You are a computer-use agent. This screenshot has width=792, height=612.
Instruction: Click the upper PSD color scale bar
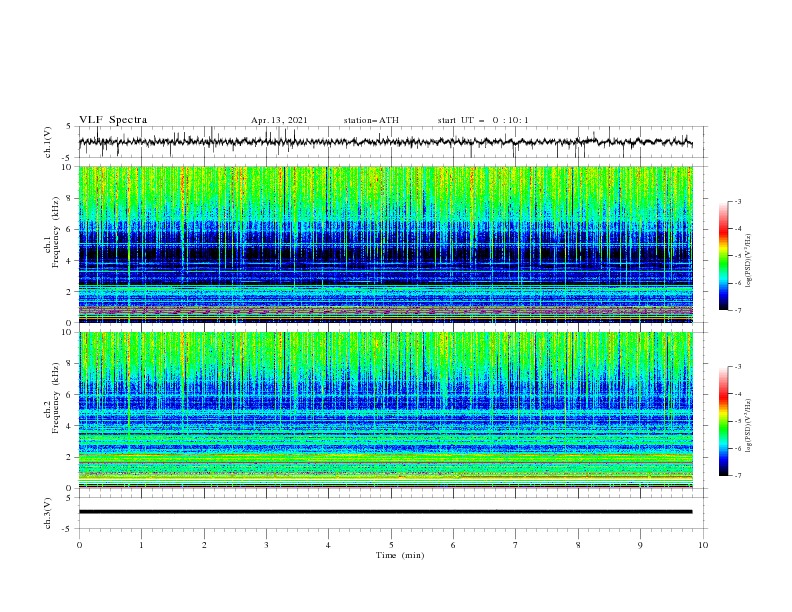tap(723, 256)
